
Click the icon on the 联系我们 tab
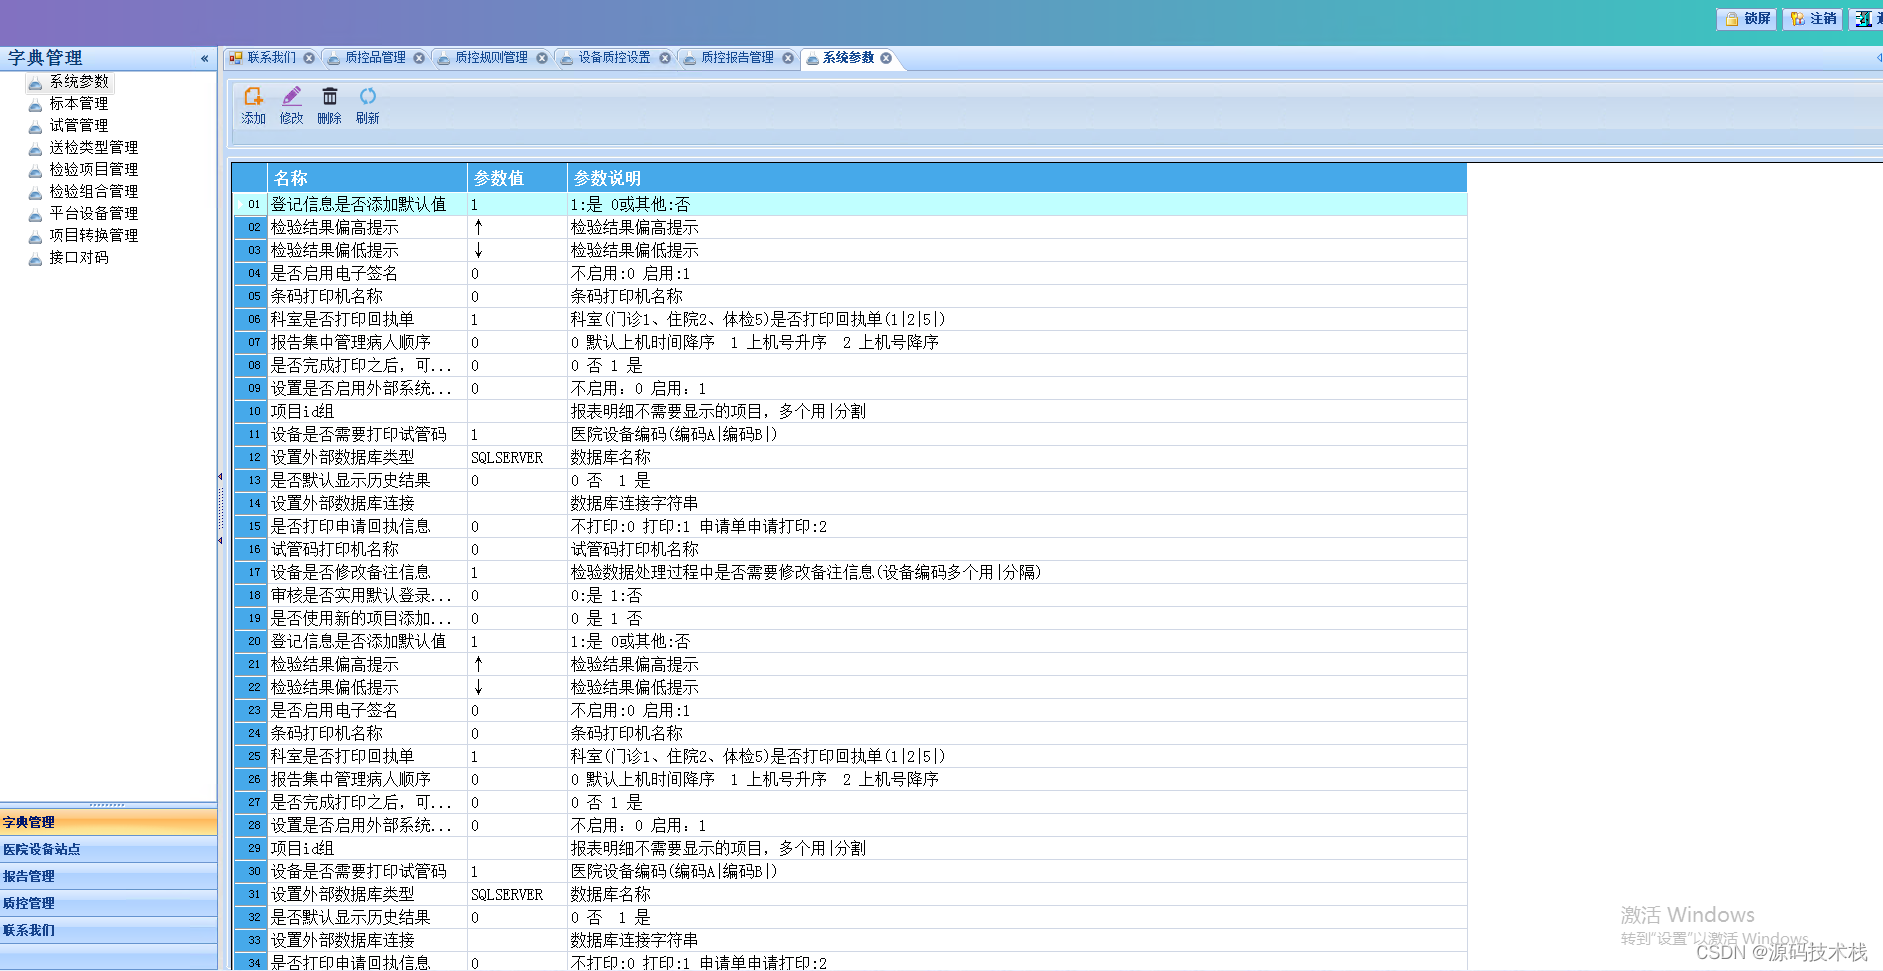[236, 58]
